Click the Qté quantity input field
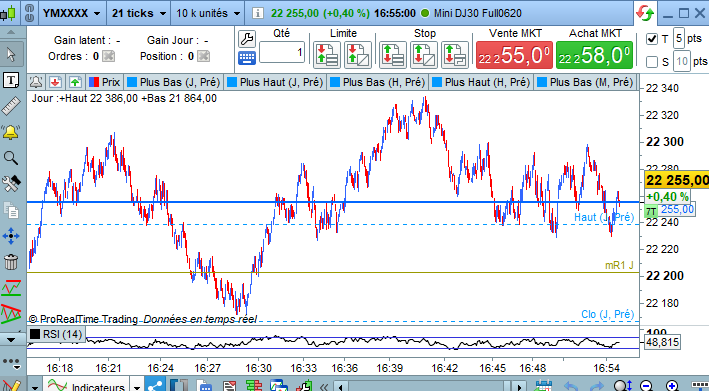The image size is (709, 391). 282,52
